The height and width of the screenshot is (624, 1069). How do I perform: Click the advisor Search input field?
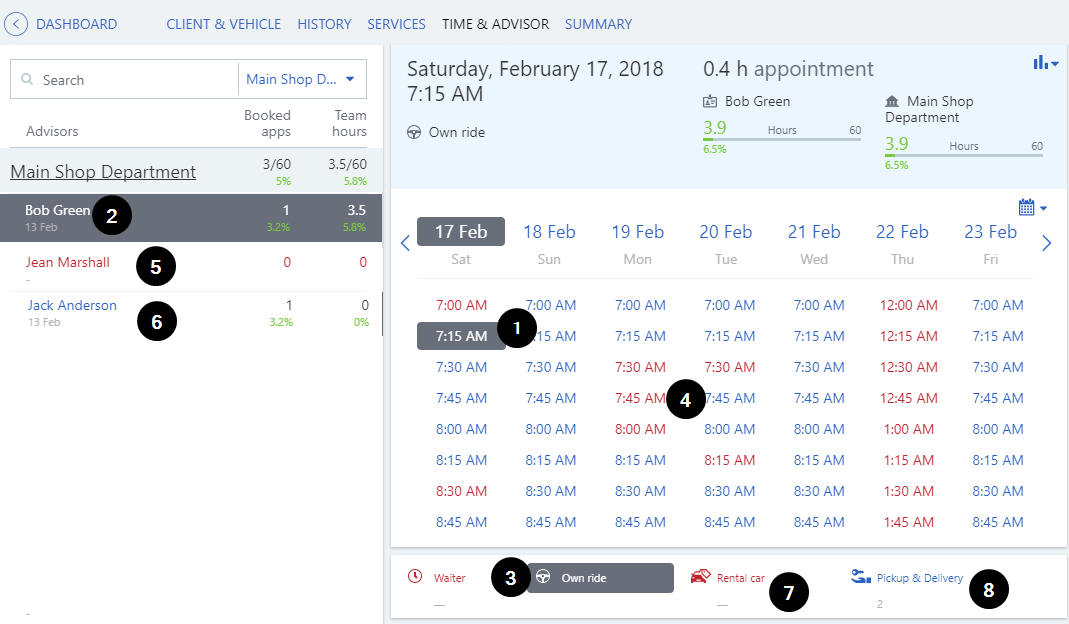135,80
